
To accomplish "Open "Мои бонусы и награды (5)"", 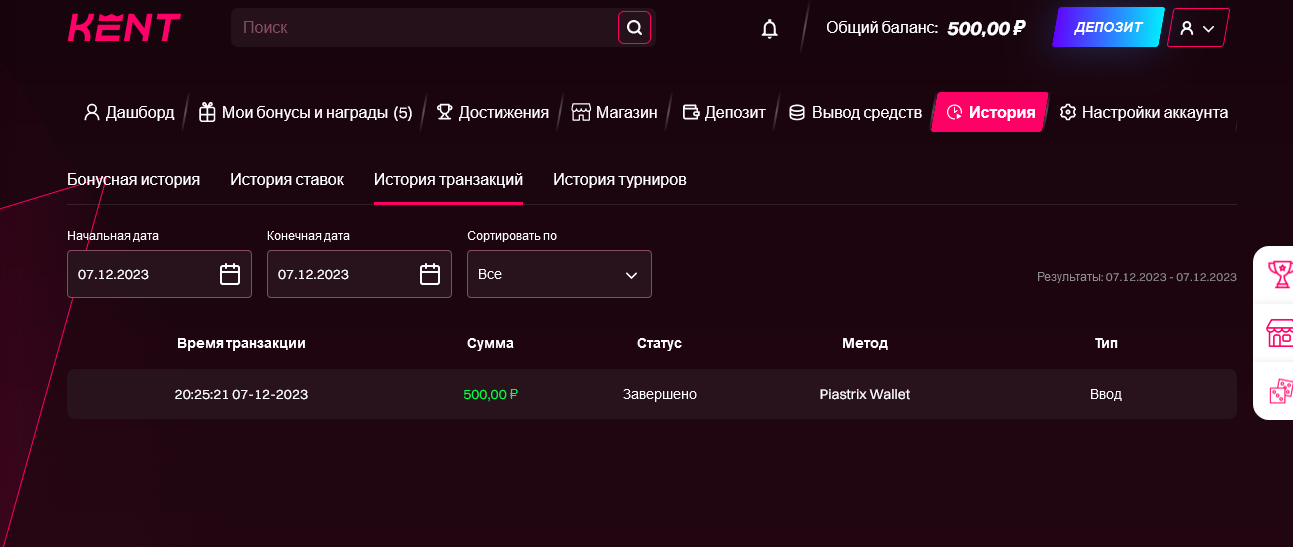I will click(x=305, y=112).
